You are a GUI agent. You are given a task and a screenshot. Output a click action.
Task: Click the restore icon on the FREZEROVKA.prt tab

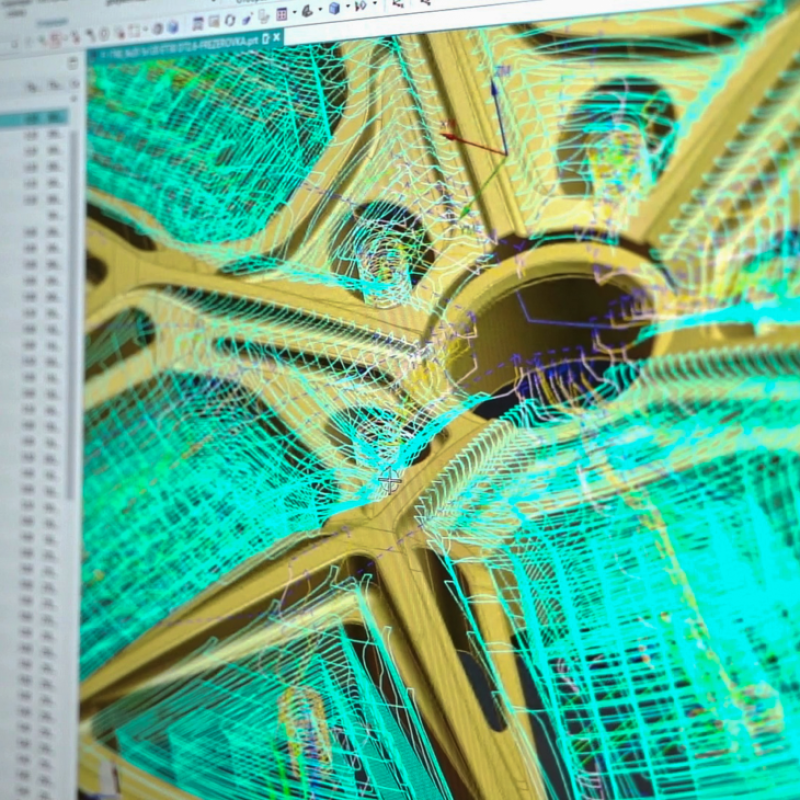265,38
